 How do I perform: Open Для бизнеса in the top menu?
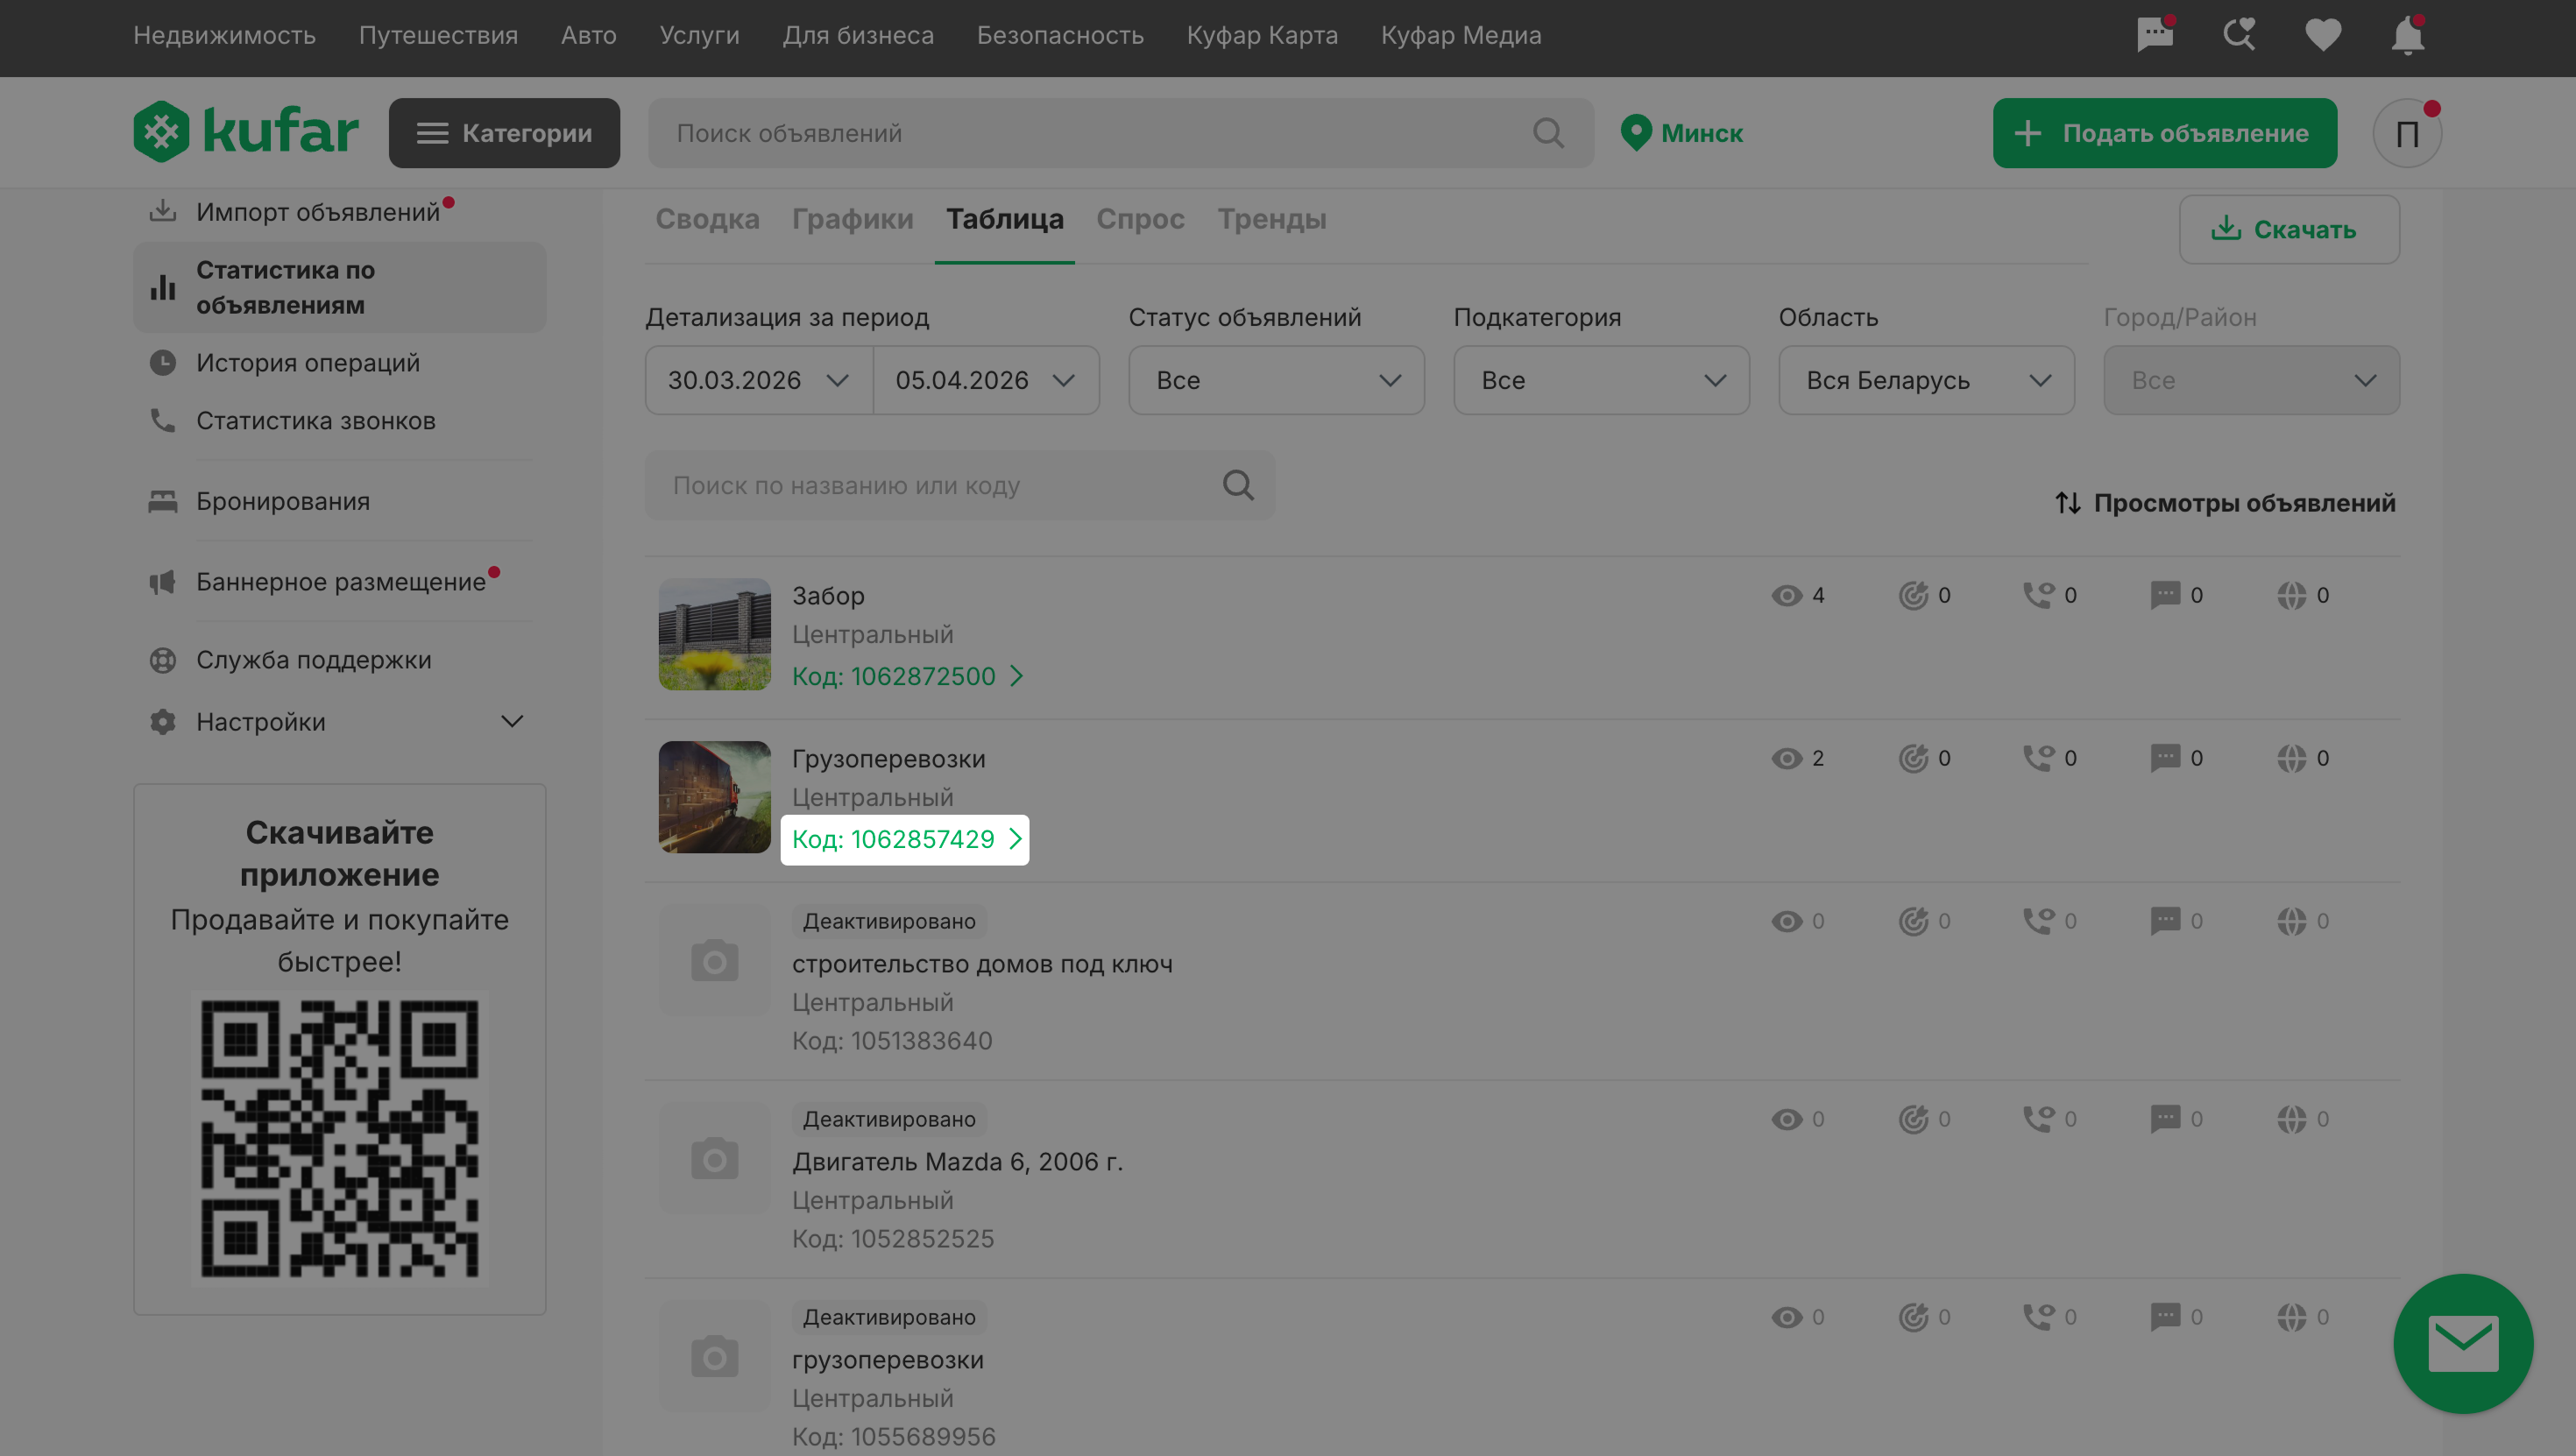click(858, 35)
